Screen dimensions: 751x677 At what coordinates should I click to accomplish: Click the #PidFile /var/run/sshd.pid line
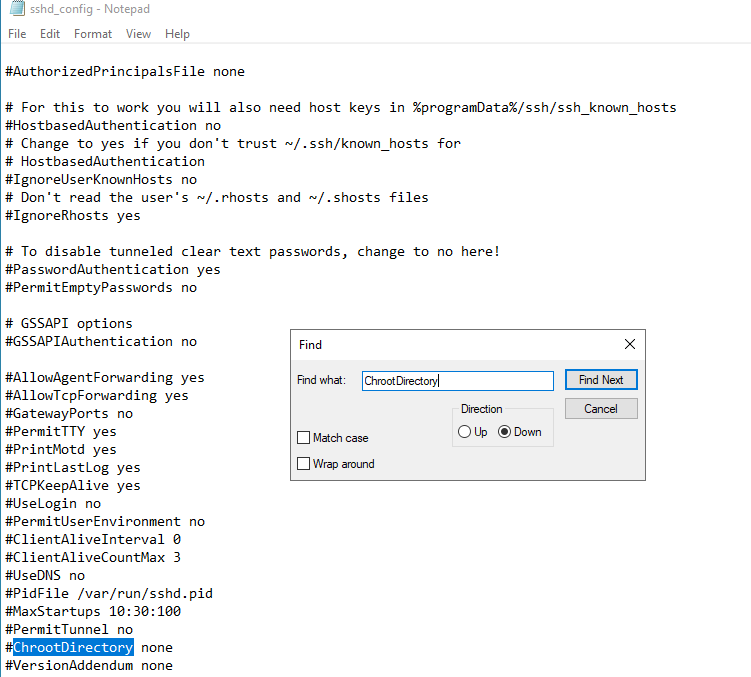coord(109,594)
